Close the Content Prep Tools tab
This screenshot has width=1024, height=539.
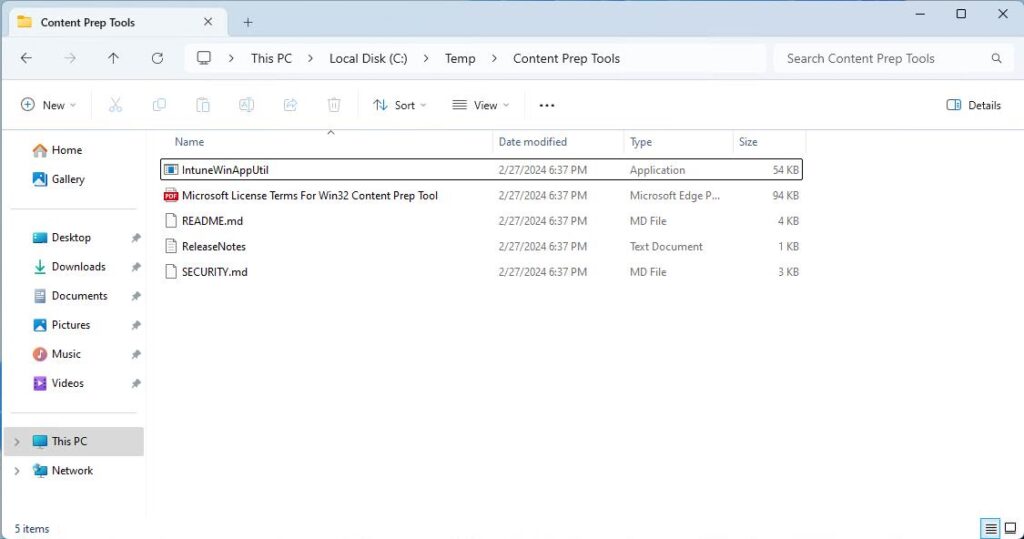208,22
